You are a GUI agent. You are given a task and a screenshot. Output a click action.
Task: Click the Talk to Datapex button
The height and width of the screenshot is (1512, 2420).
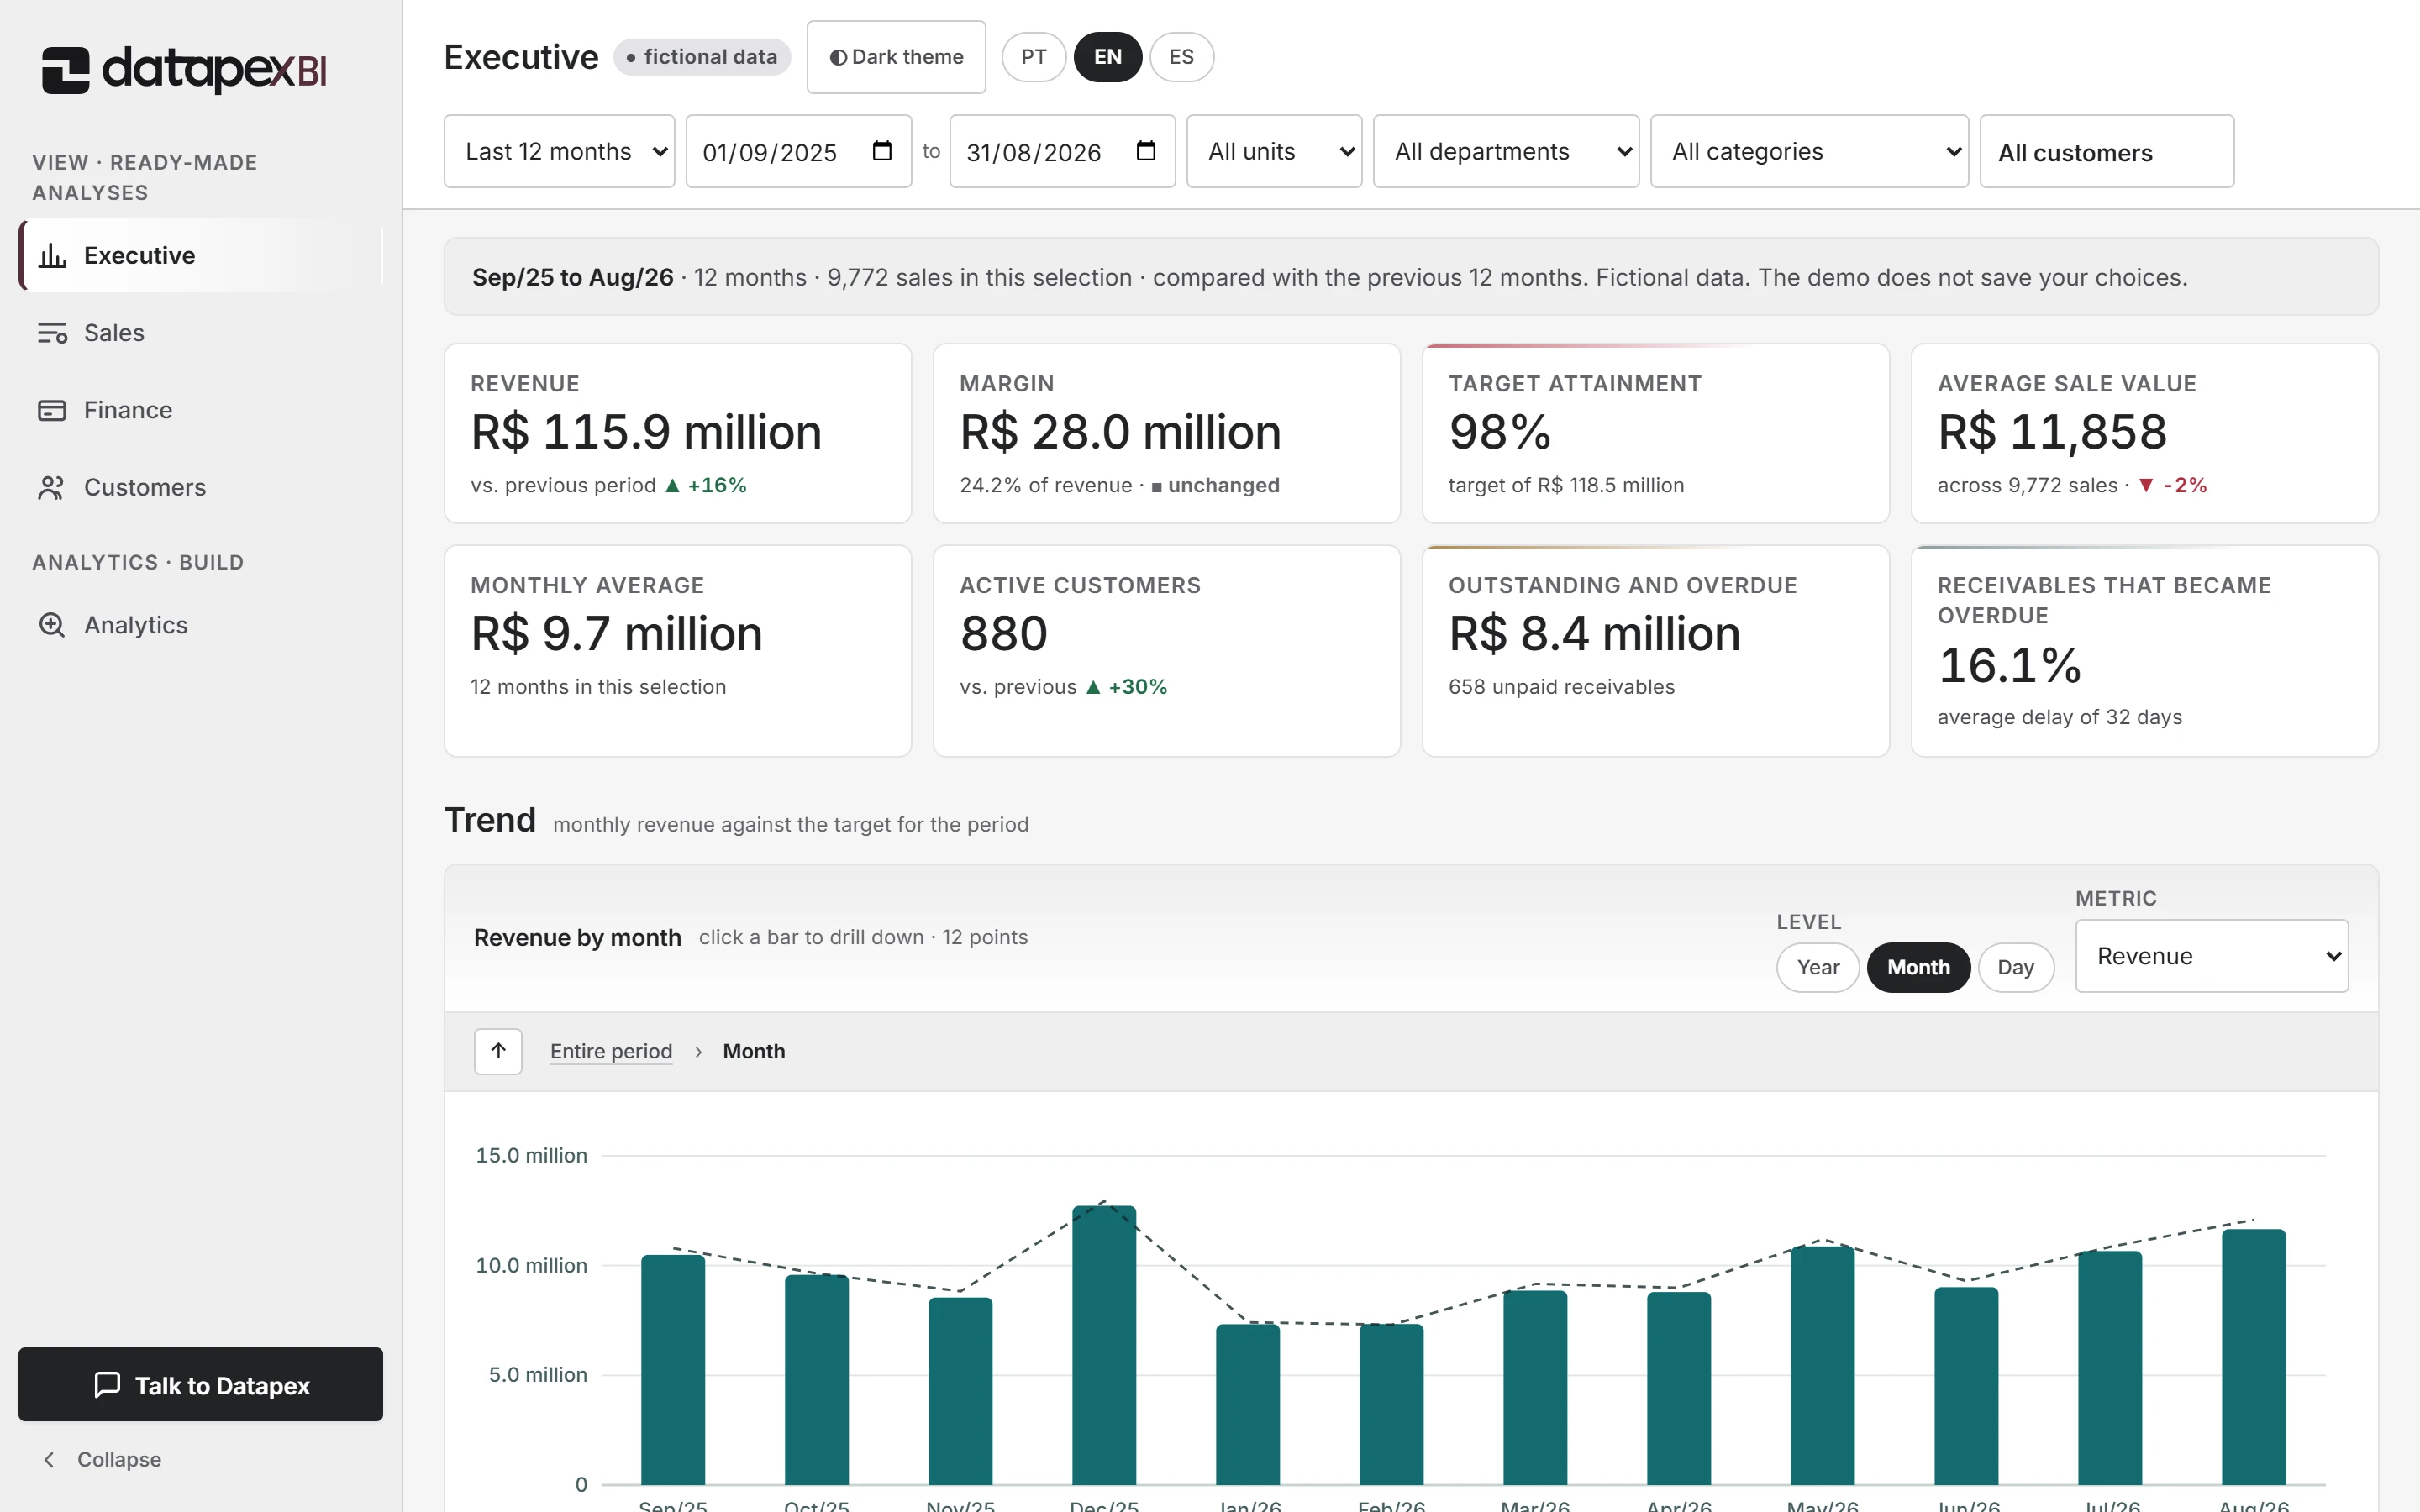click(x=200, y=1384)
